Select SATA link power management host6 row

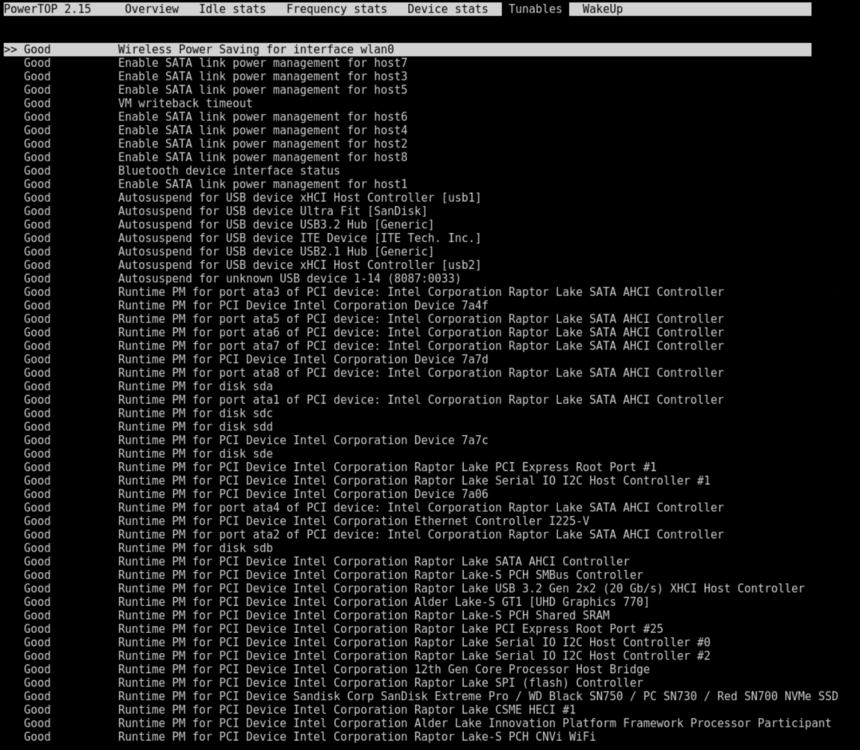pos(216,116)
